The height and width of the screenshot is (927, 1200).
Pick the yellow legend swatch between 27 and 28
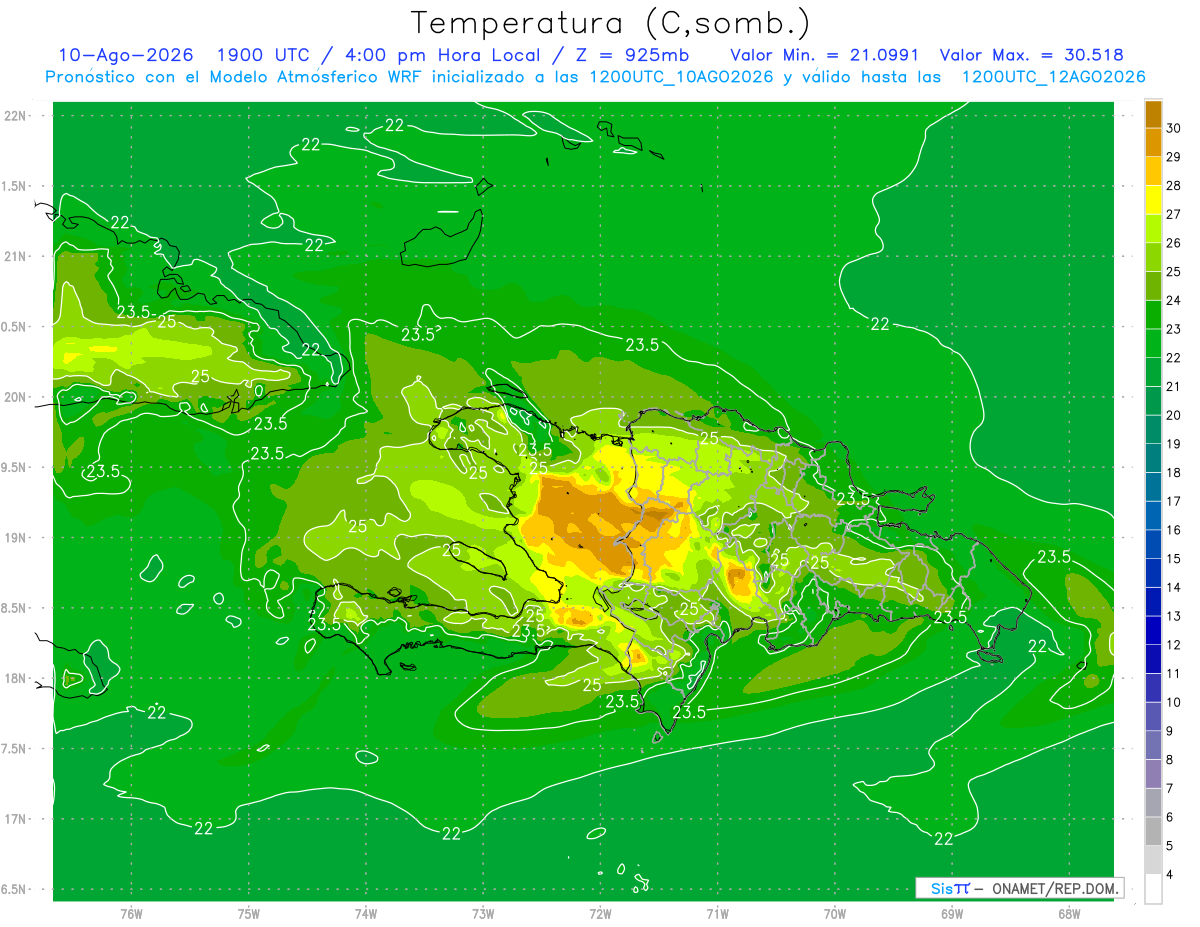click(x=1153, y=200)
